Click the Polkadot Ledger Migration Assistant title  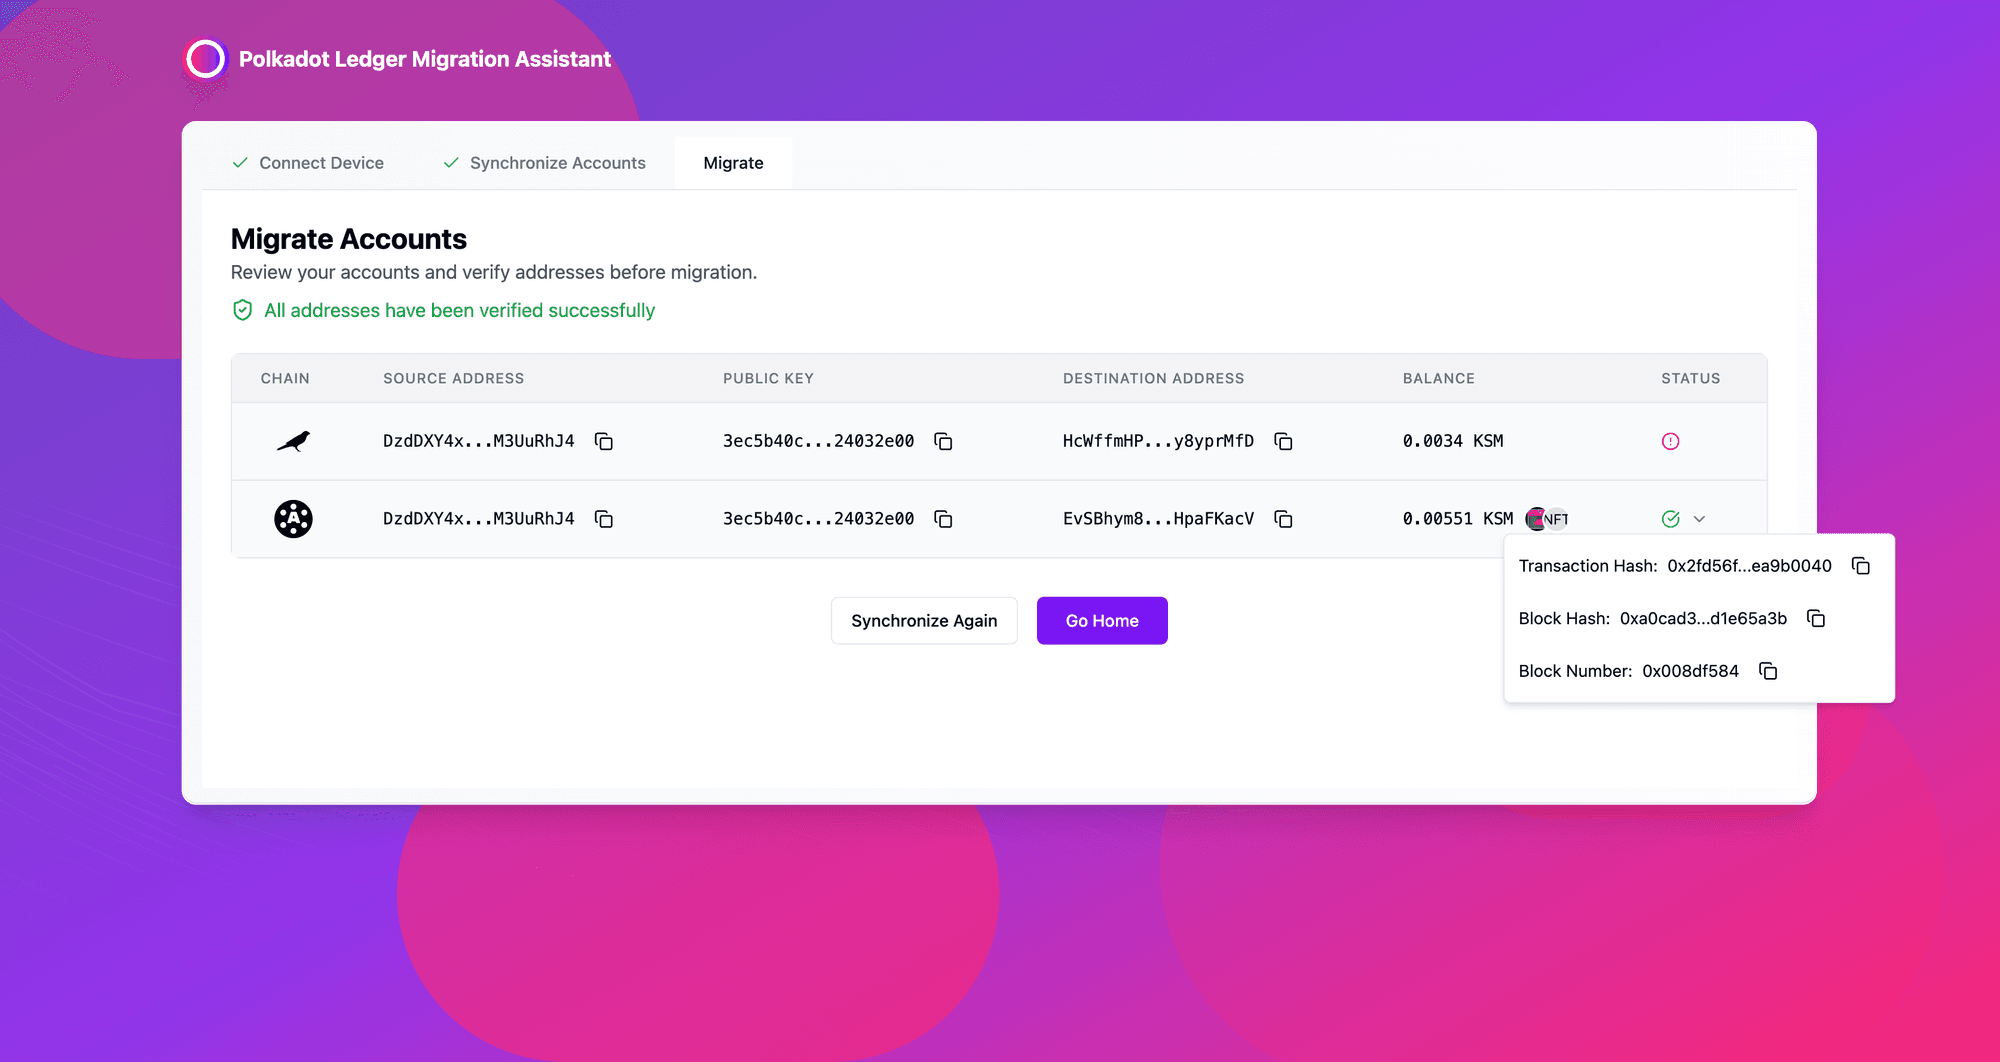pyautogui.click(x=425, y=59)
